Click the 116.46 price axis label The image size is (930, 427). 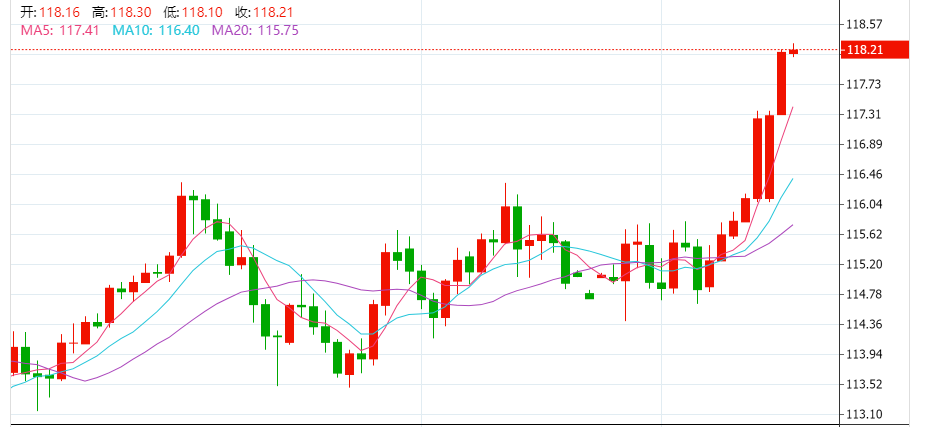point(865,174)
